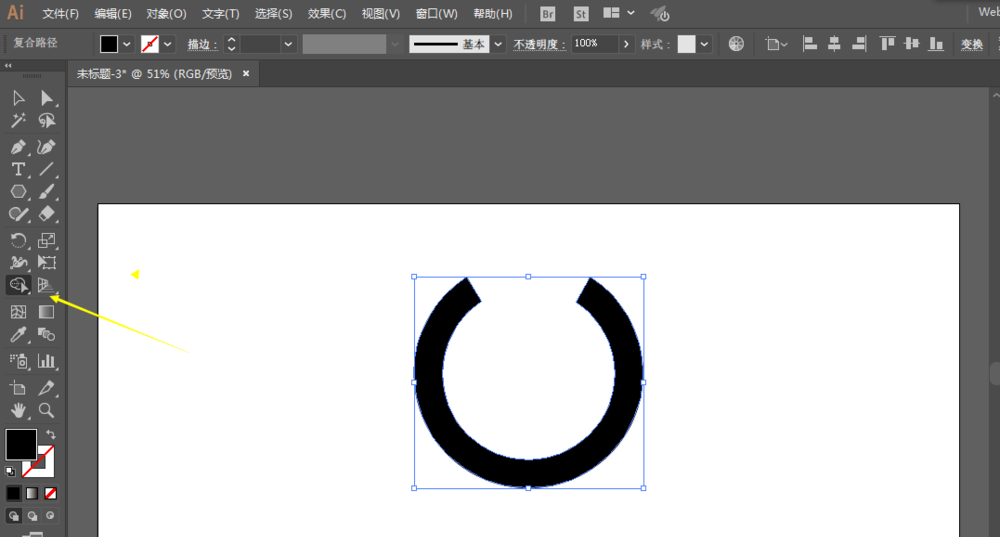Image resolution: width=1000 pixels, height=537 pixels.
Task: Collapse the tools panel double arrow
Action: coord(8,66)
